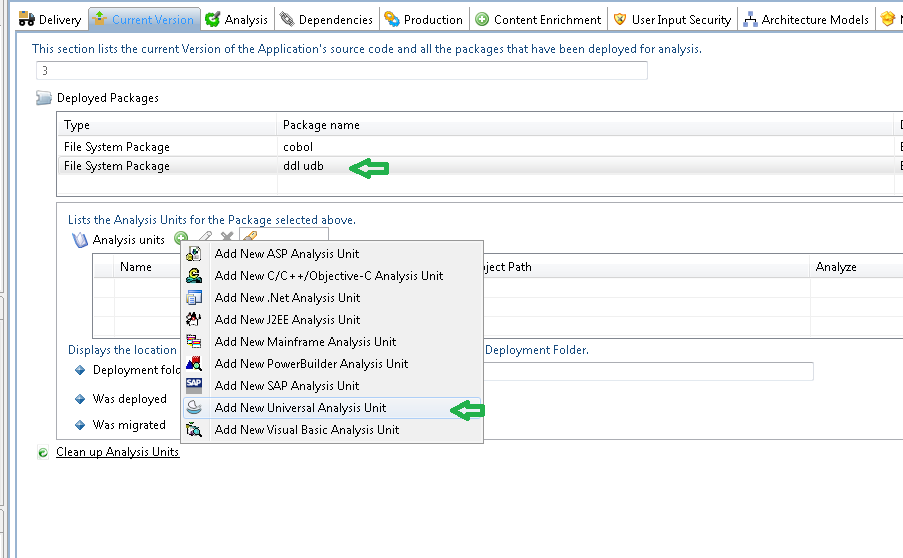This screenshot has height=558, width=903.
Task: Go to the Content Enrichment tab
Action: 539,19
